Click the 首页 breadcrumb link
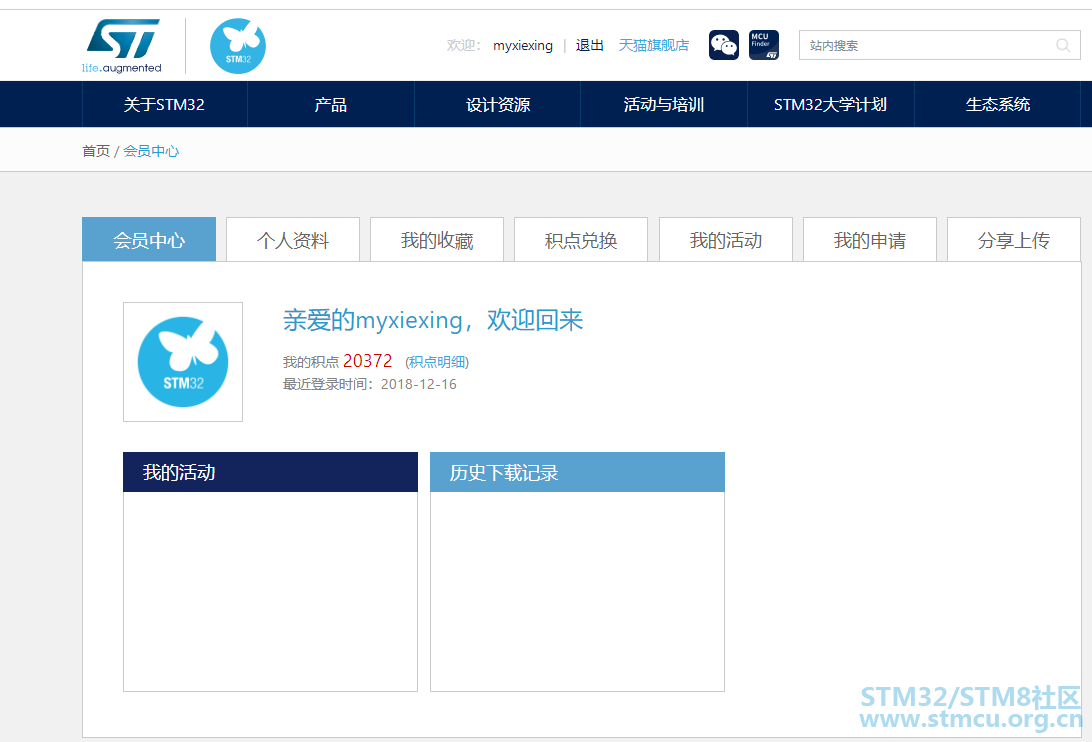Screen dimensions: 1092x742 [95, 151]
